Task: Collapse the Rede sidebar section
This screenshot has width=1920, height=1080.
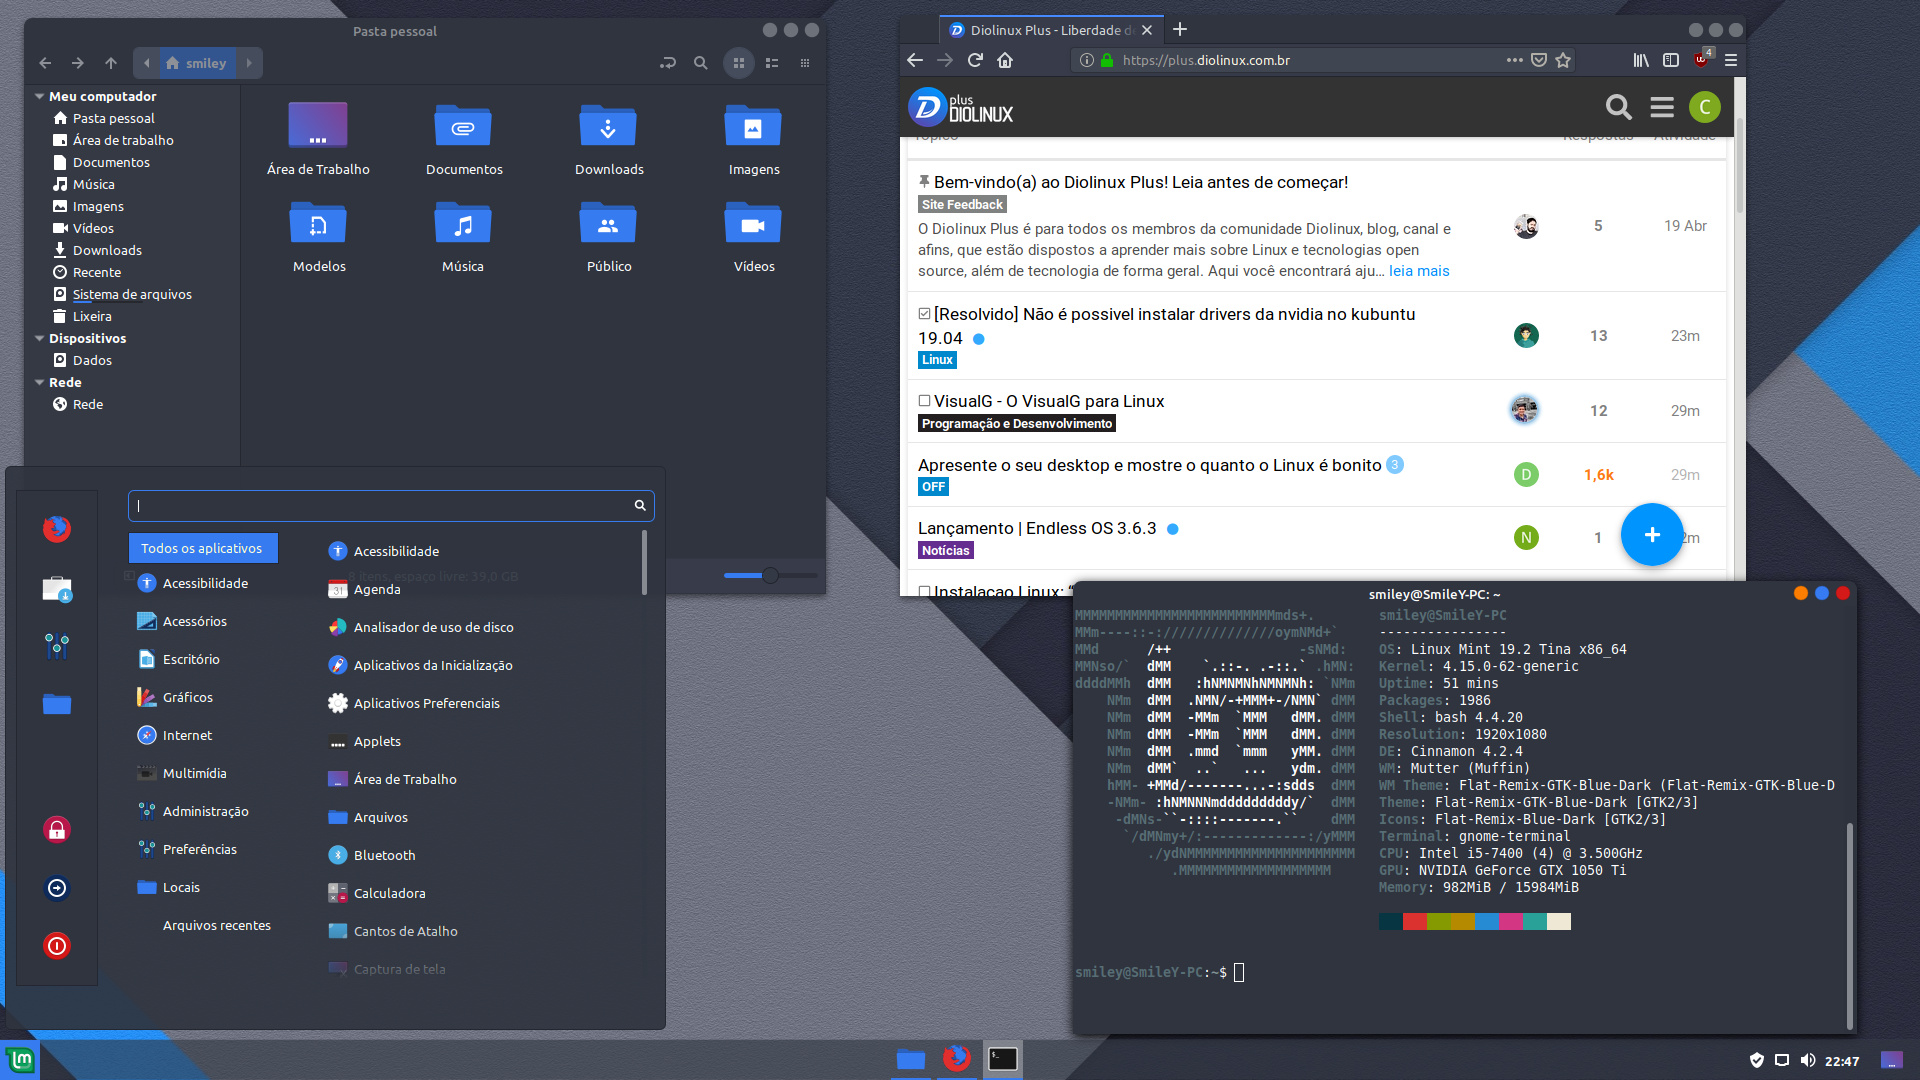Action: (39, 382)
